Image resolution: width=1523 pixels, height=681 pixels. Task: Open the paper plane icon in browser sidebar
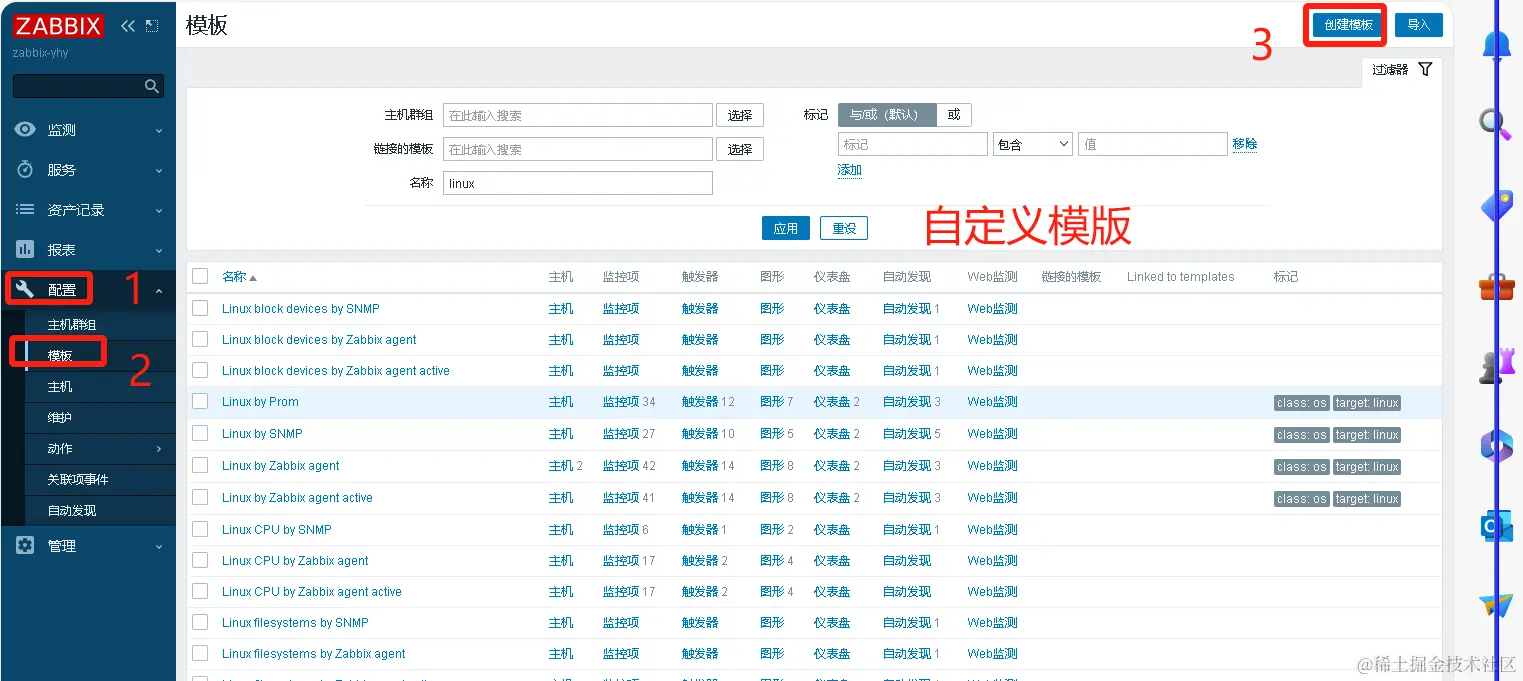[x=1496, y=605]
